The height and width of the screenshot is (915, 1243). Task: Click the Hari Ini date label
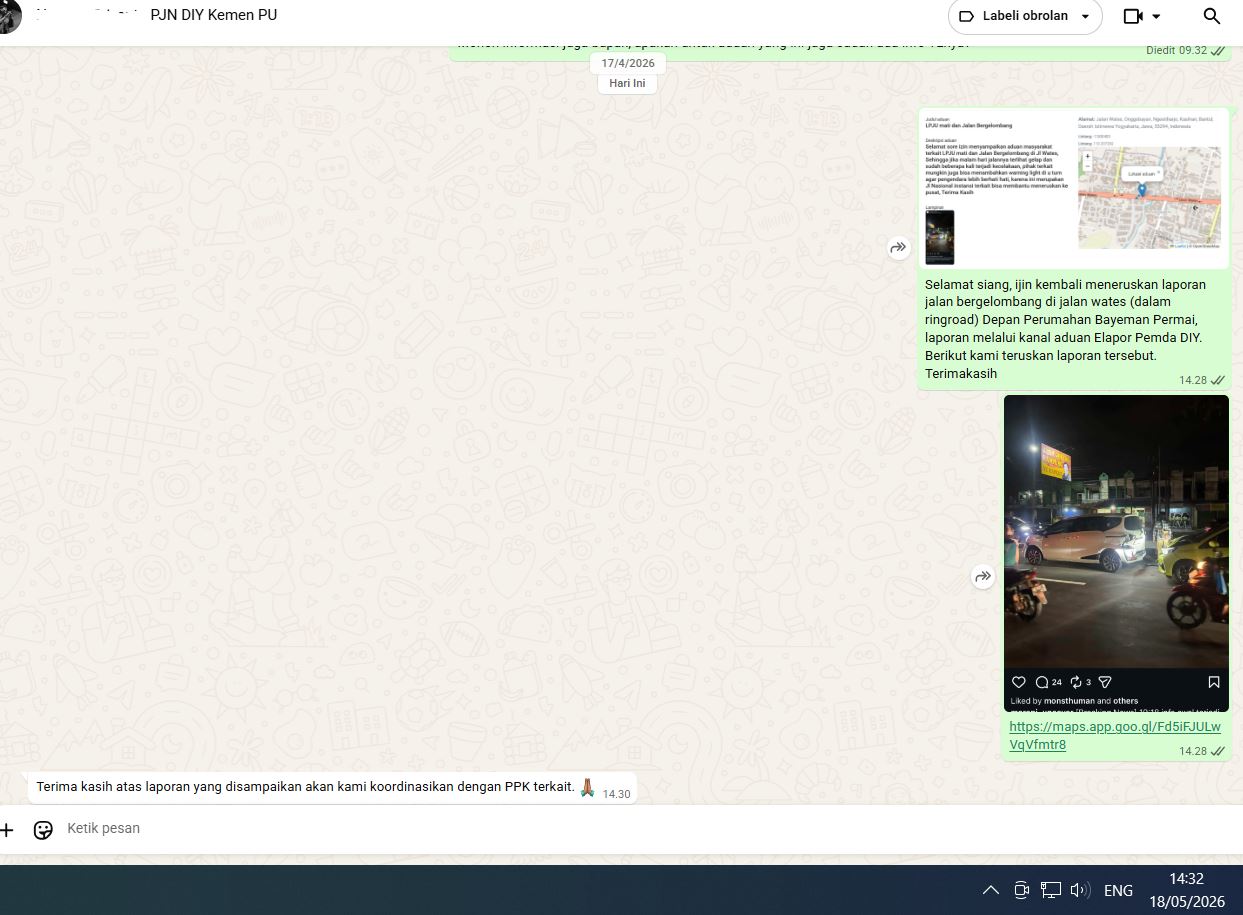[627, 83]
